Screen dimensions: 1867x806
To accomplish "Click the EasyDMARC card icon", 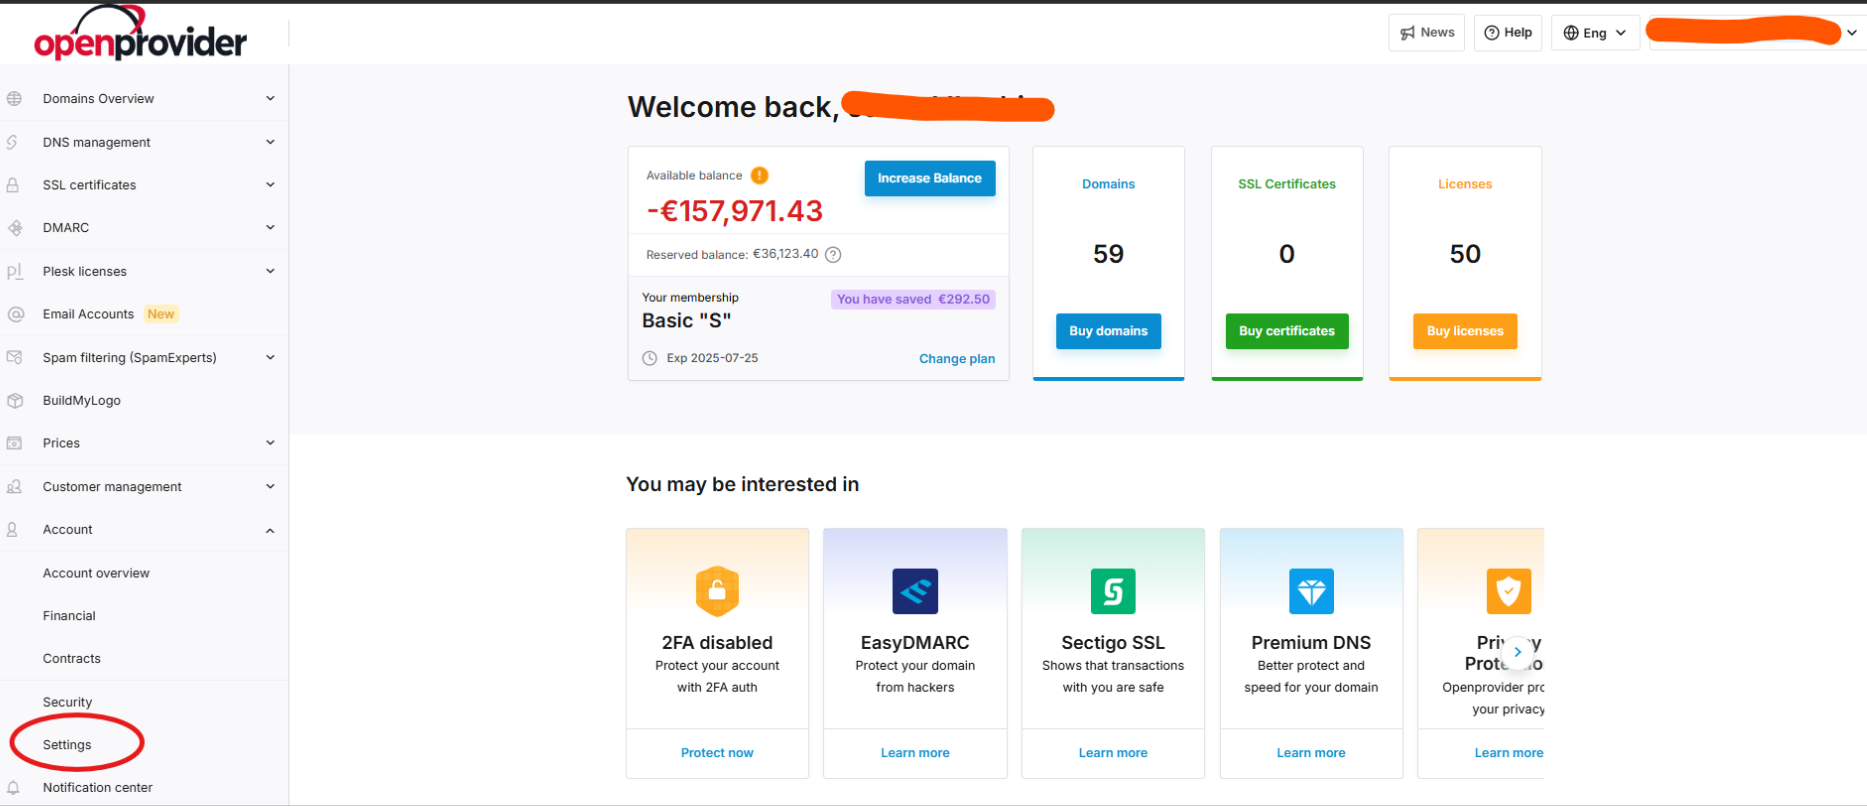I will (915, 591).
